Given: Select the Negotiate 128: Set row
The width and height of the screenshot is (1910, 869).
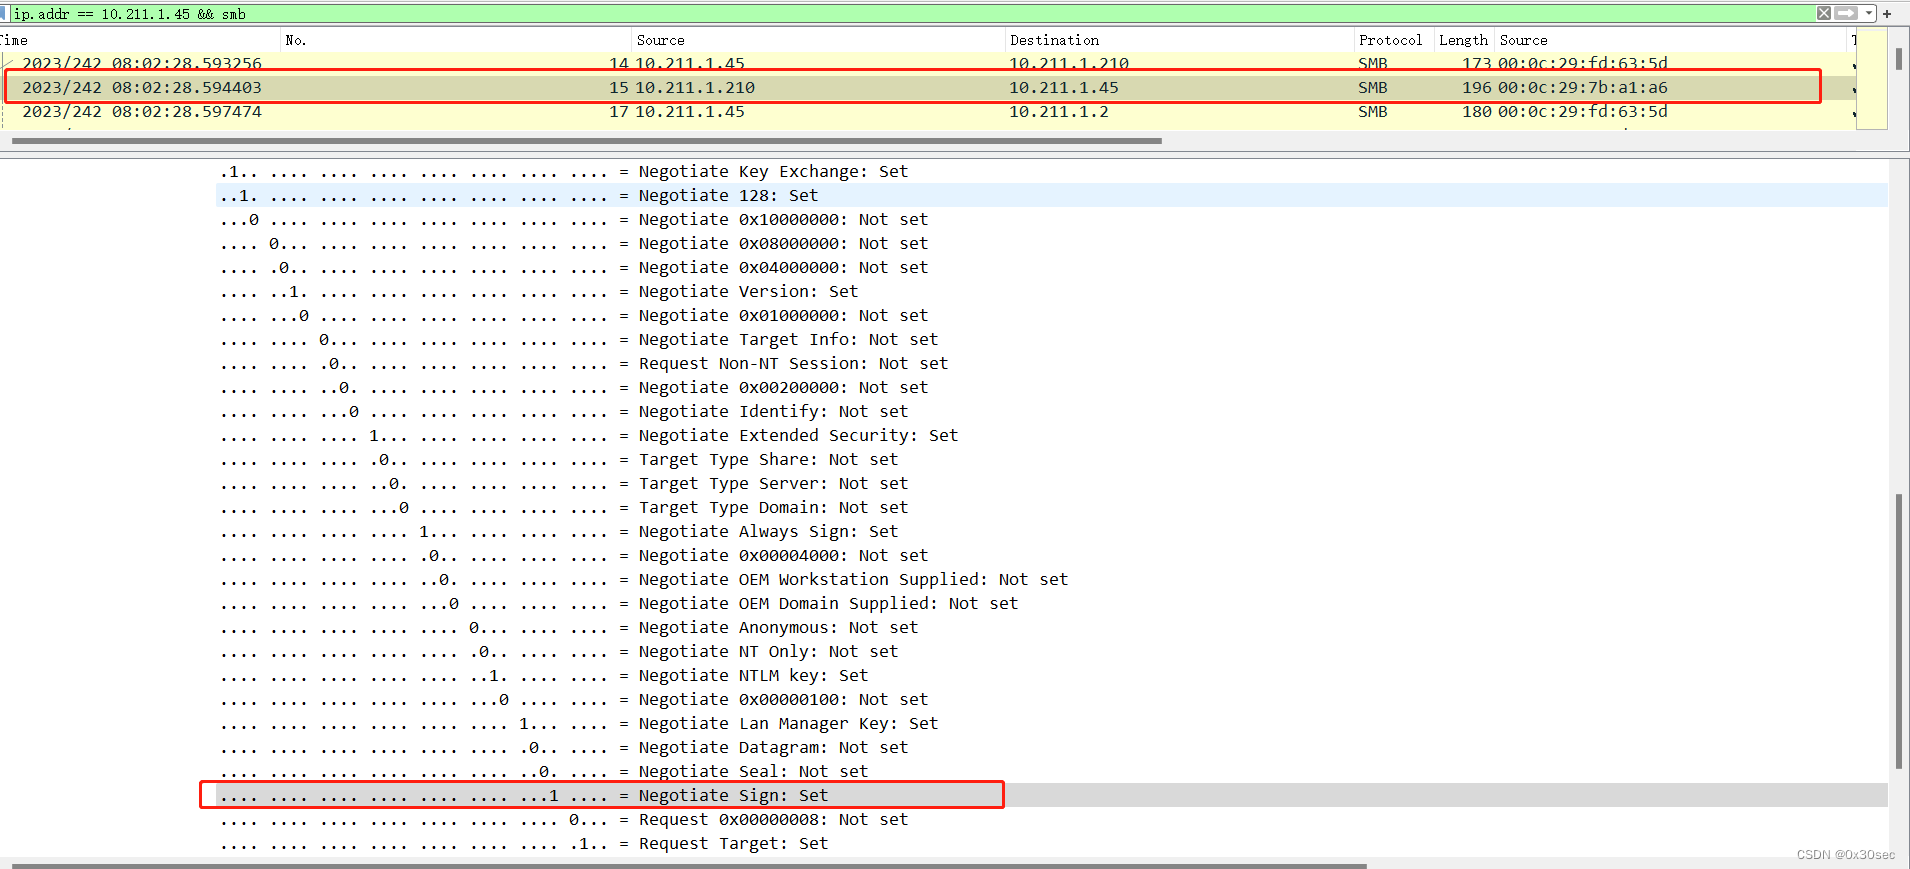Looking at the screenshot, I should [1052, 196].
